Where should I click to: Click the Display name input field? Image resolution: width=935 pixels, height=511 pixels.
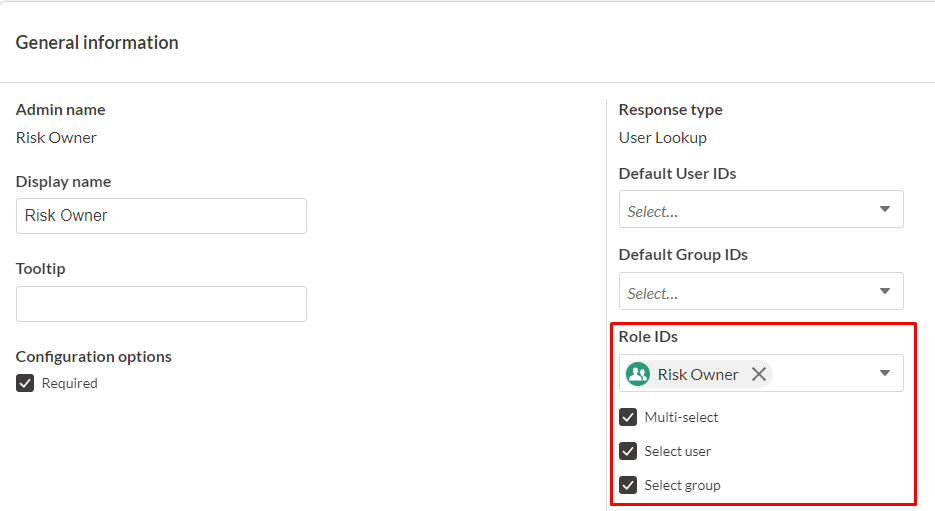(x=161, y=216)
